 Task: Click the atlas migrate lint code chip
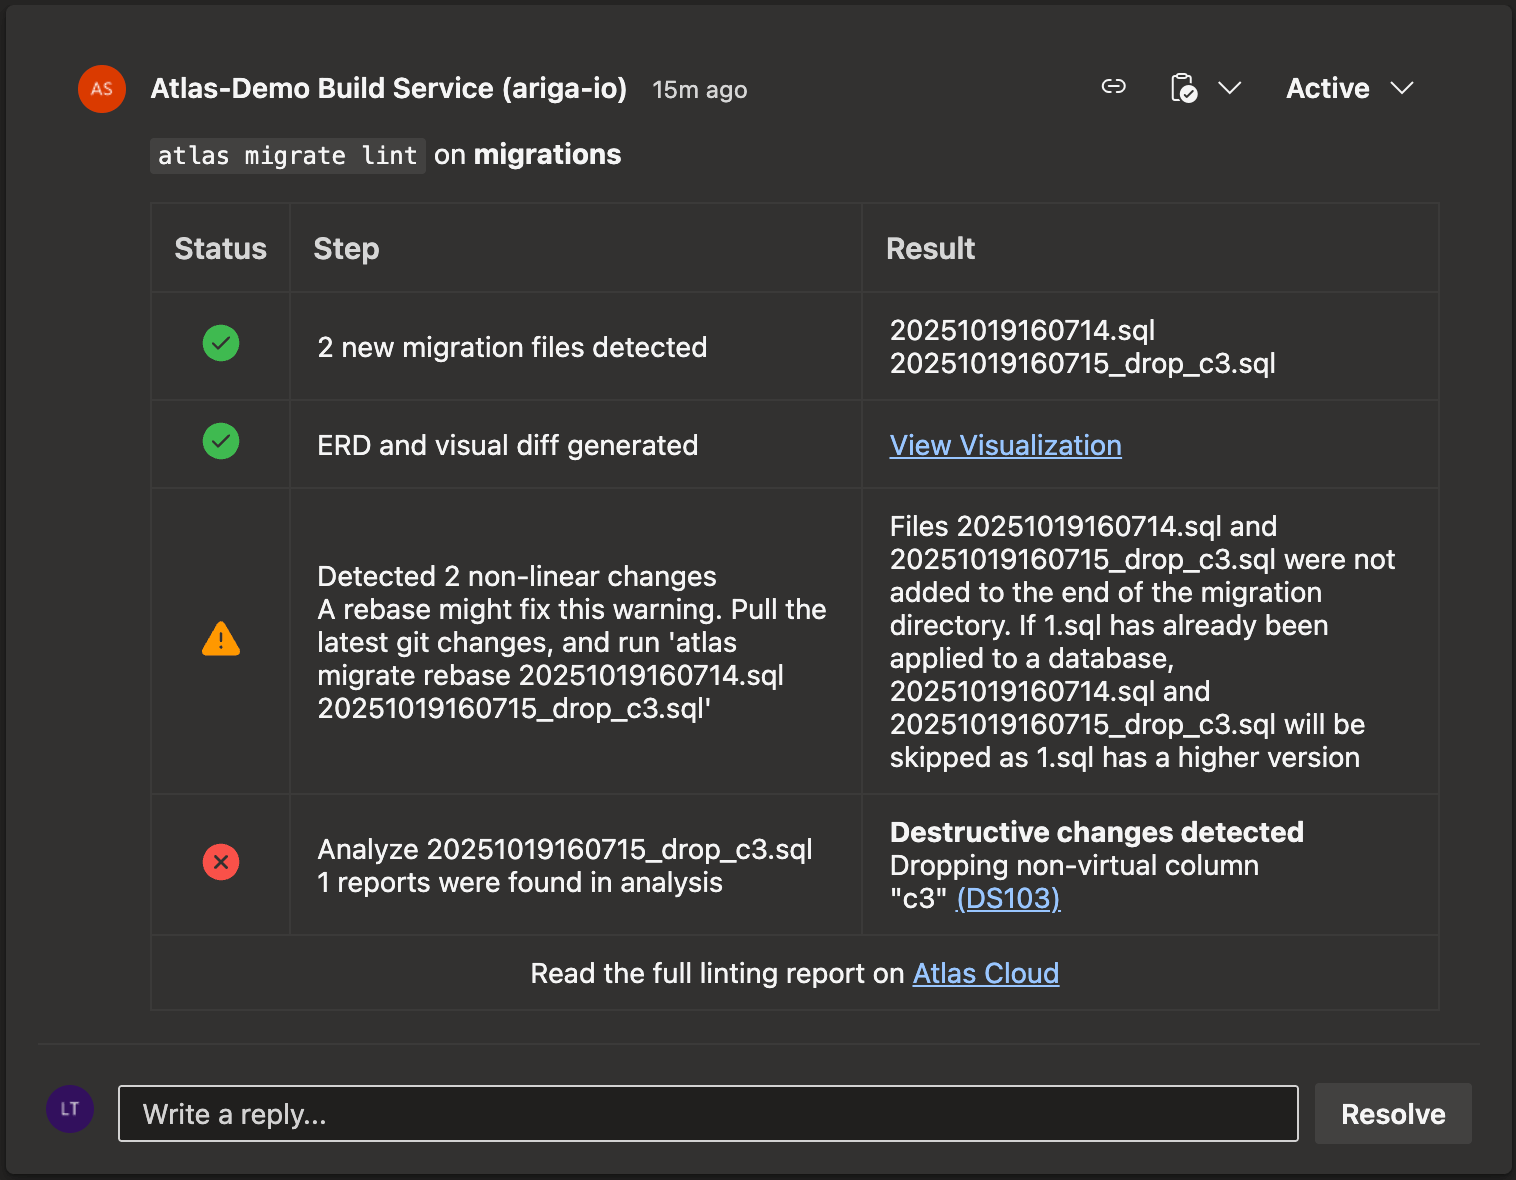(287, 155)
